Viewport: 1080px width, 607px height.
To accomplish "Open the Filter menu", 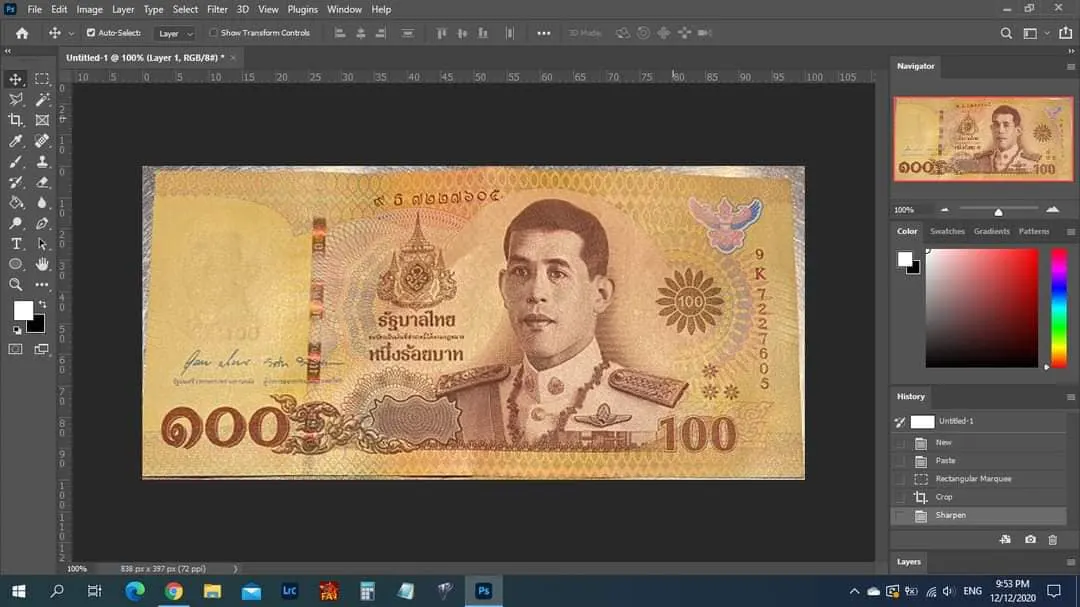I will pyautogui.click(x=217, y=9).
